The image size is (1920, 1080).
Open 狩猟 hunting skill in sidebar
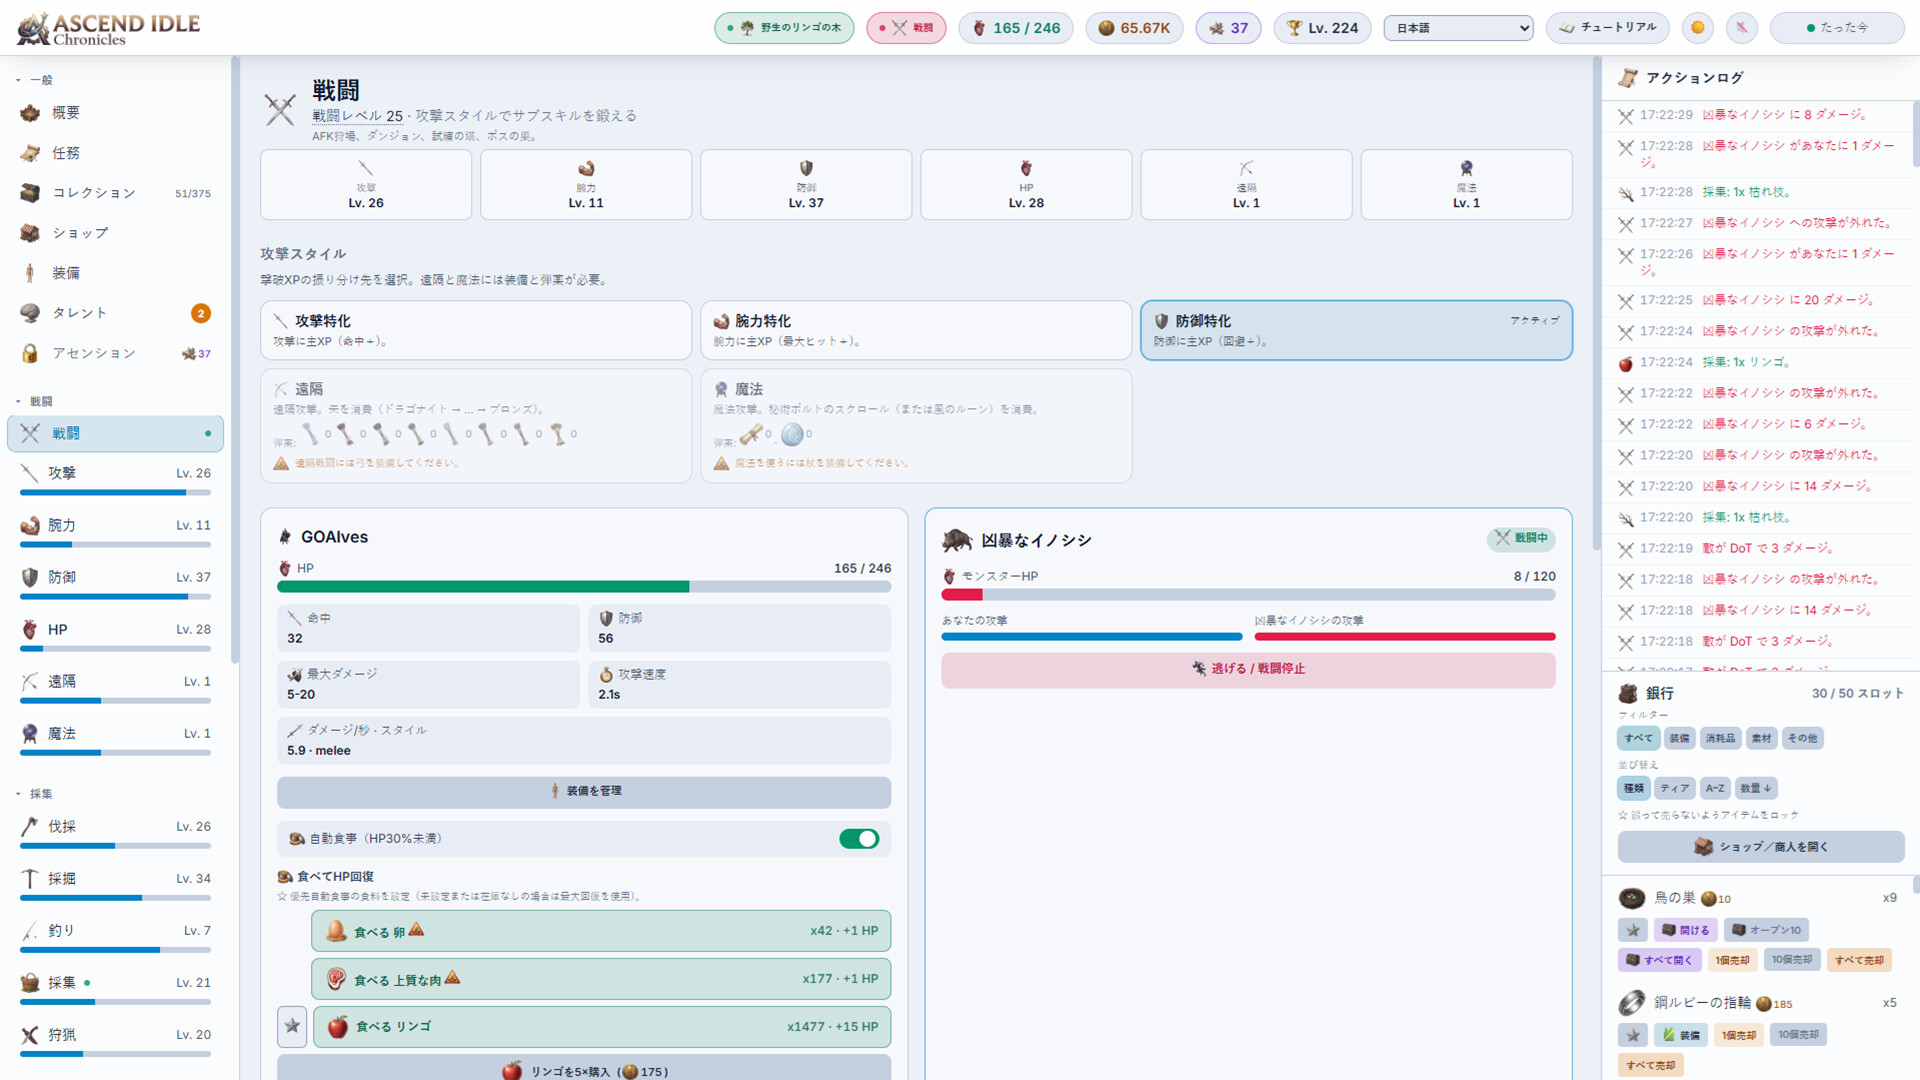tap(115, 1040)
